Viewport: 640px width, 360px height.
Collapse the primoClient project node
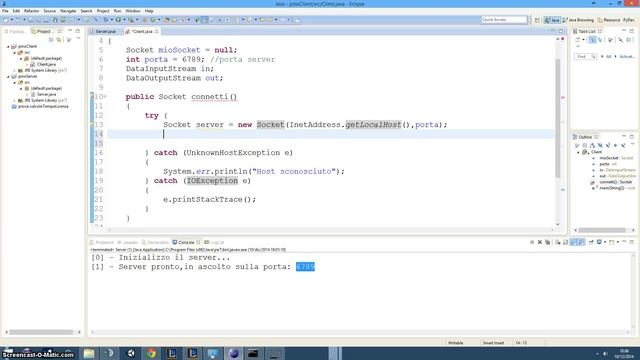tap(8, 47)
